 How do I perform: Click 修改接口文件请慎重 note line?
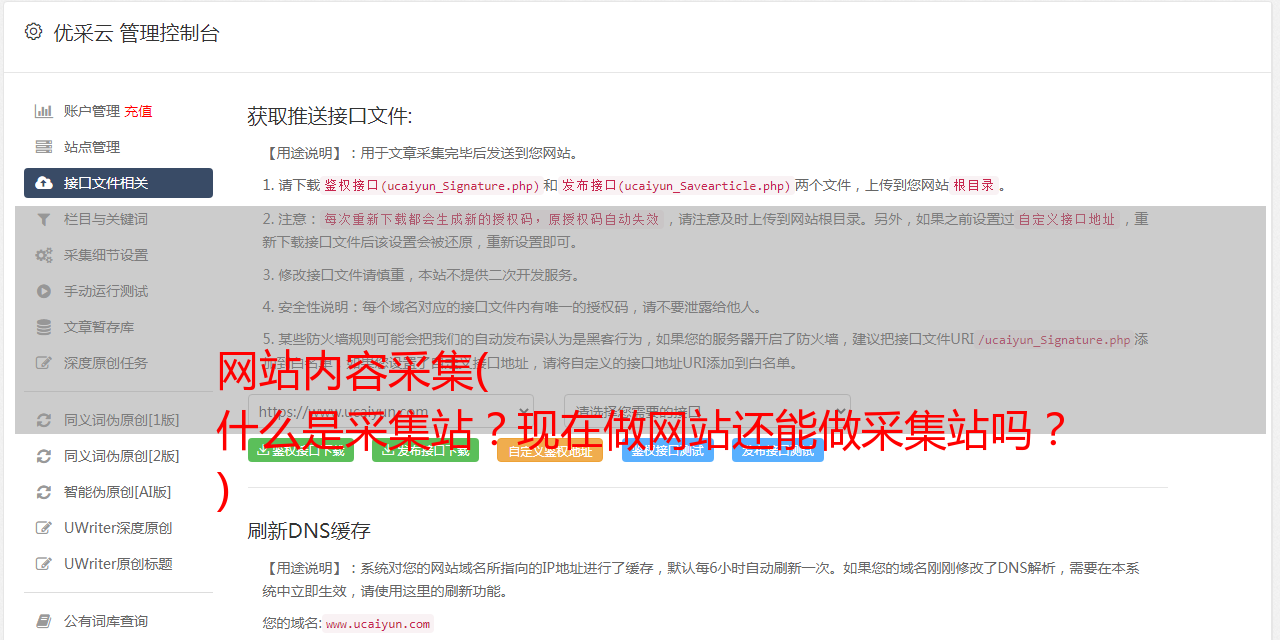(x=421, y=275)
